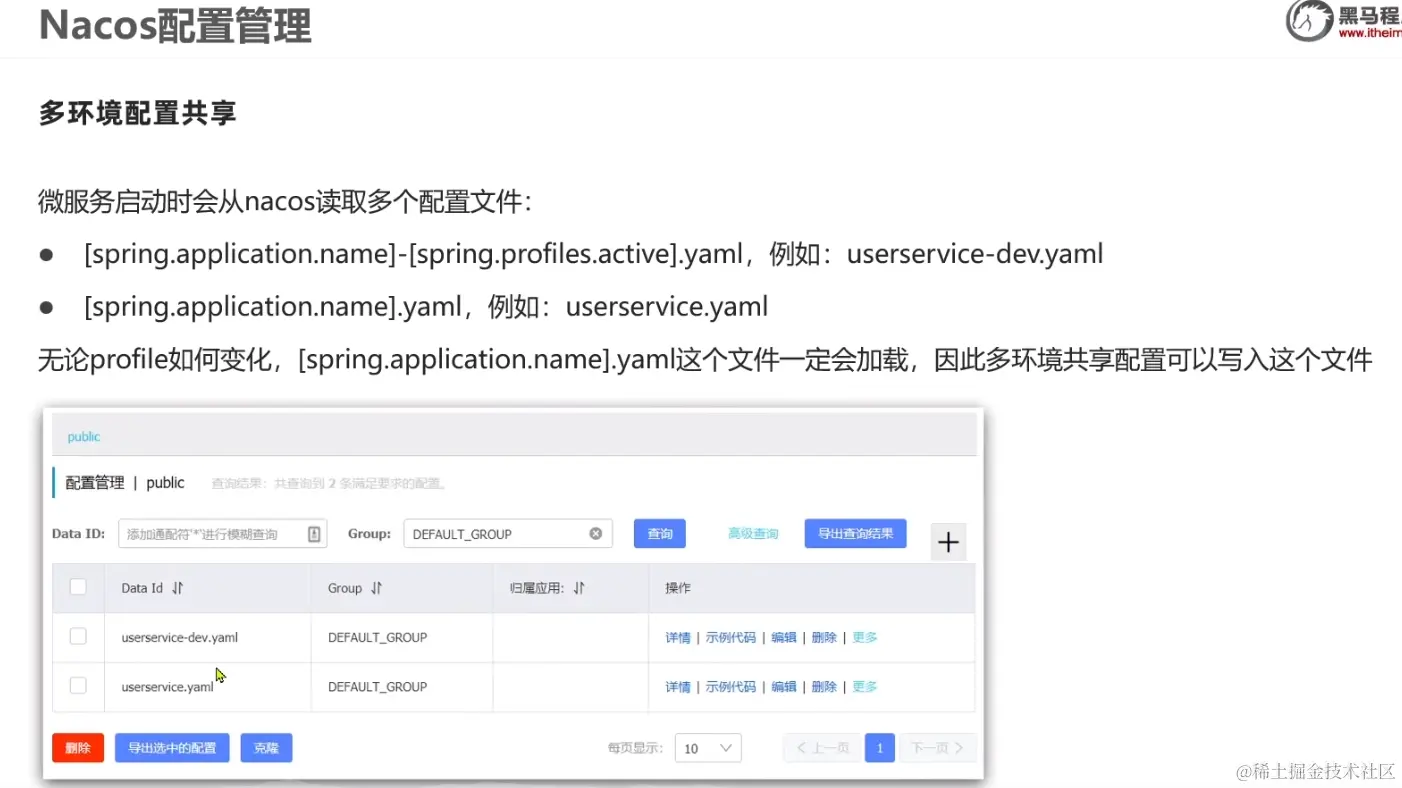The height and width of the screenshot is (788, 1402).
Task: Click the icon inside the Data ID search field
Action: point(314,534)
